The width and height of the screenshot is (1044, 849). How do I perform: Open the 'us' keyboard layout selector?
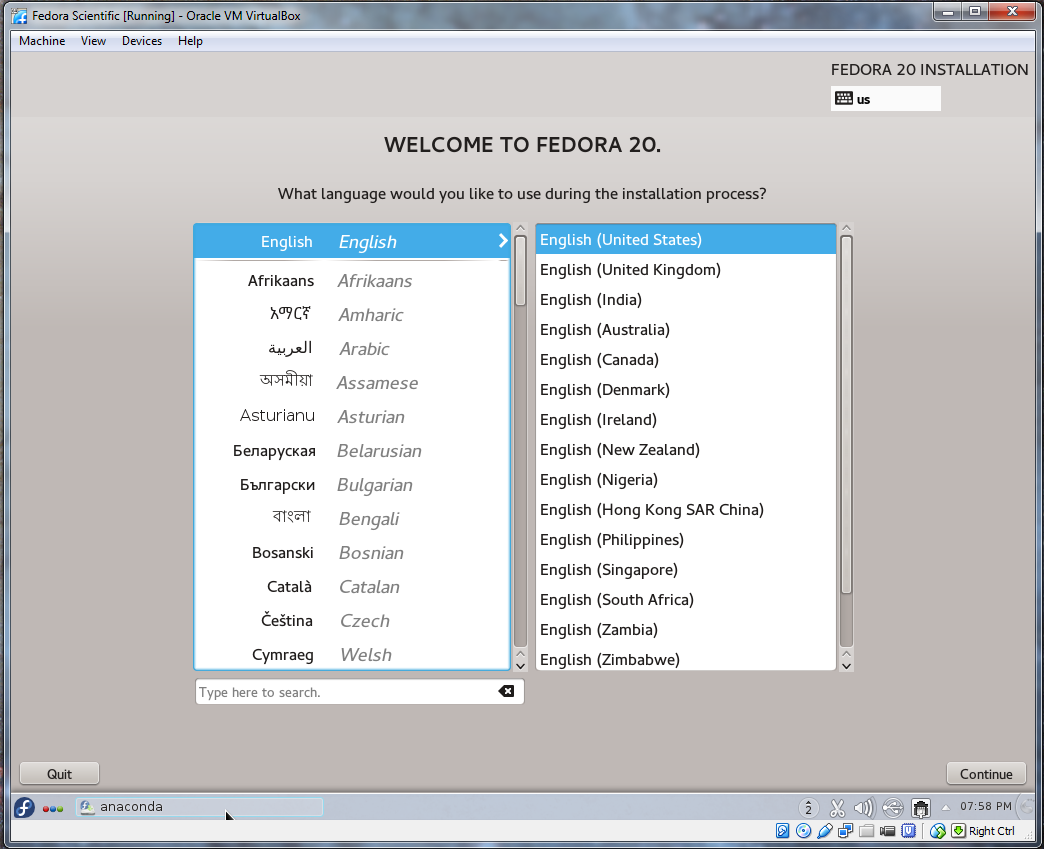coord(885,99)
